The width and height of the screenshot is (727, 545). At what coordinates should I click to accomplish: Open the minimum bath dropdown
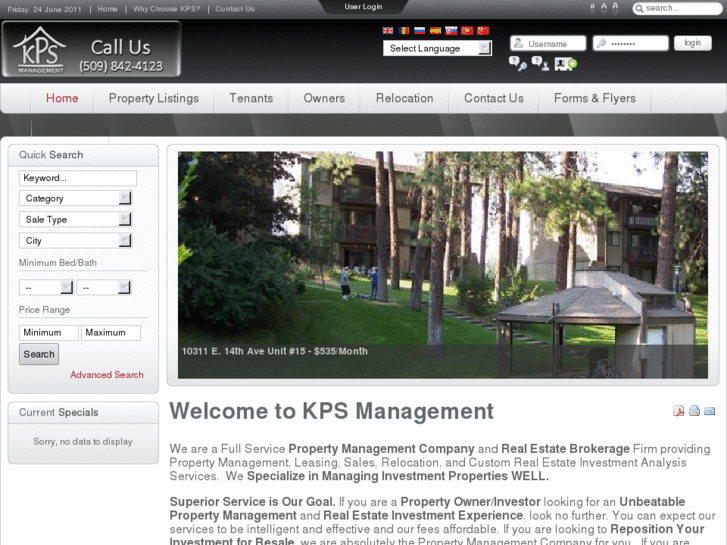103,288
